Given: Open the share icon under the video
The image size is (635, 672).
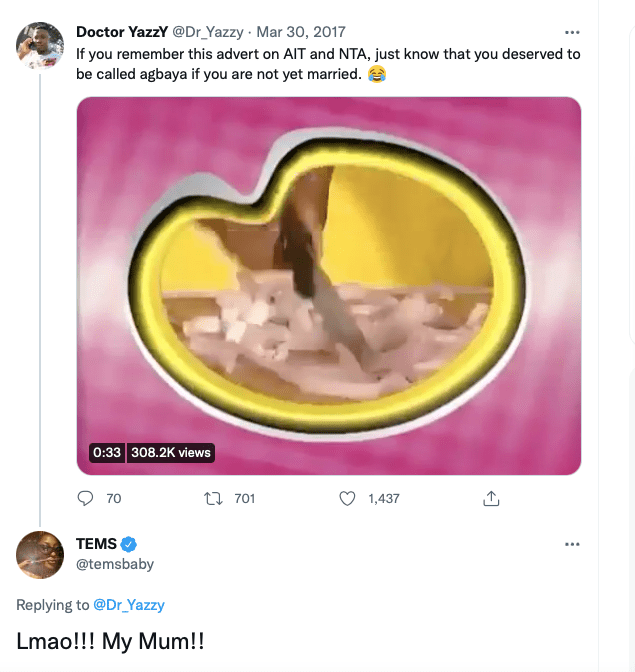Looking at the screenshot, I should 491,498.
